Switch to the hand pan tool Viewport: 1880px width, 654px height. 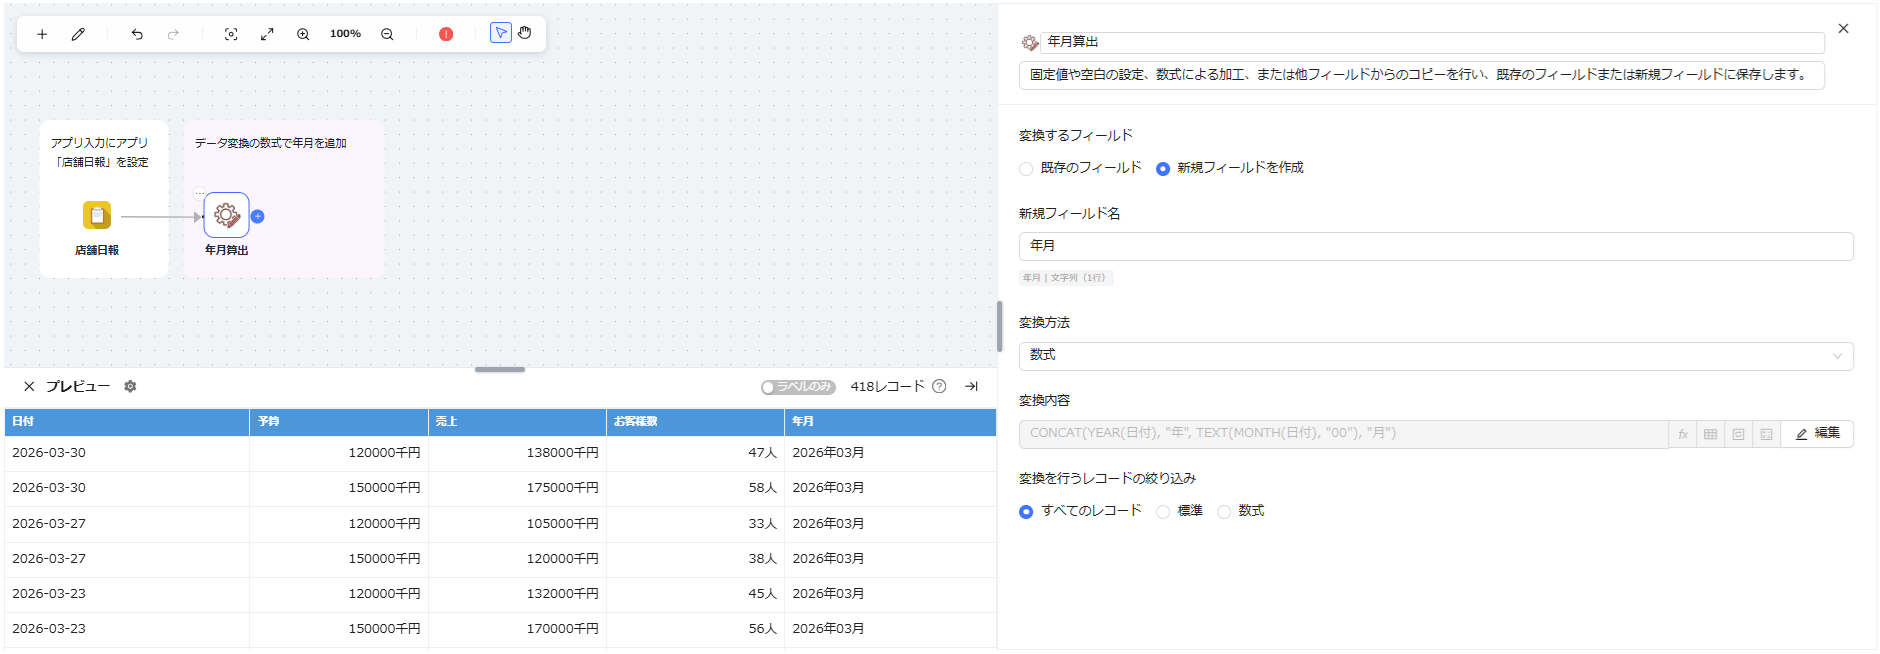[525, 33]
